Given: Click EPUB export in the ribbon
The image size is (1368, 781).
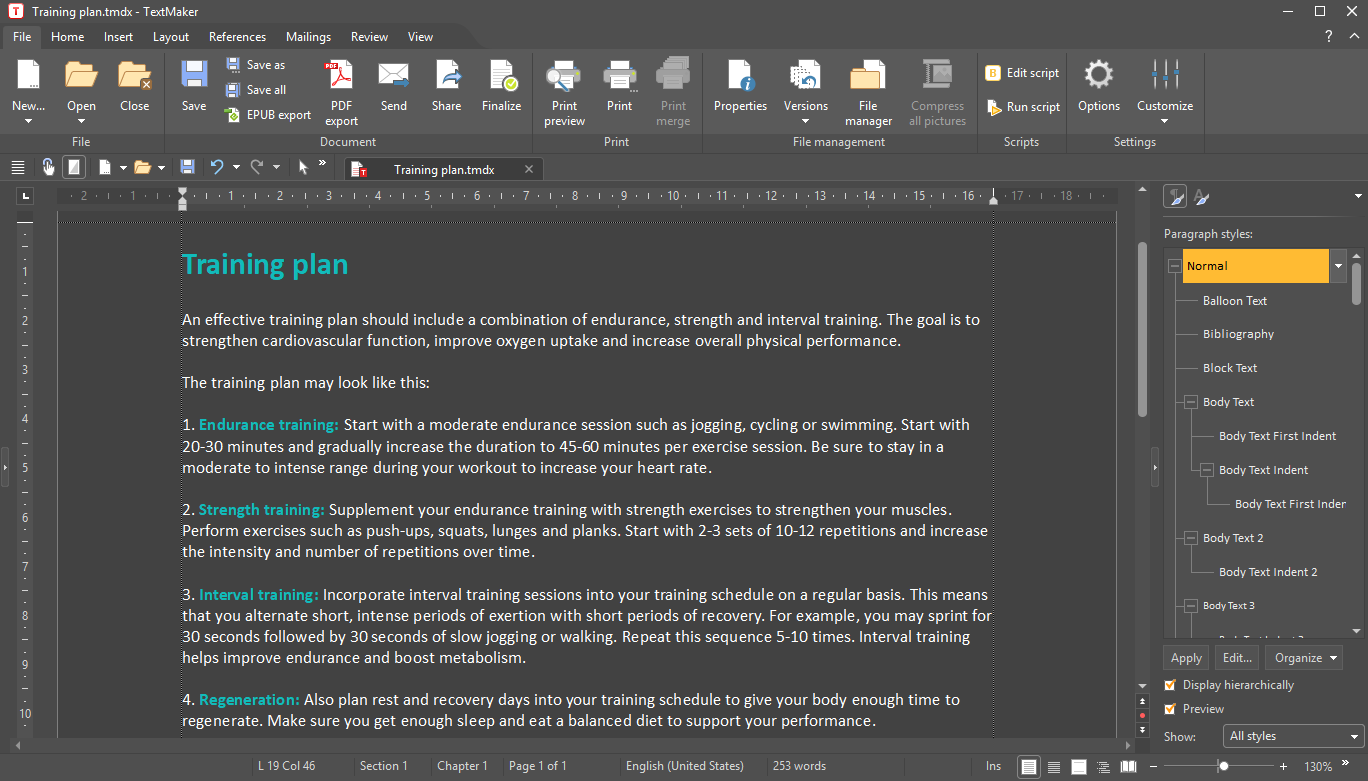Looking at the screenshot, I should click(x=268, y=115).
